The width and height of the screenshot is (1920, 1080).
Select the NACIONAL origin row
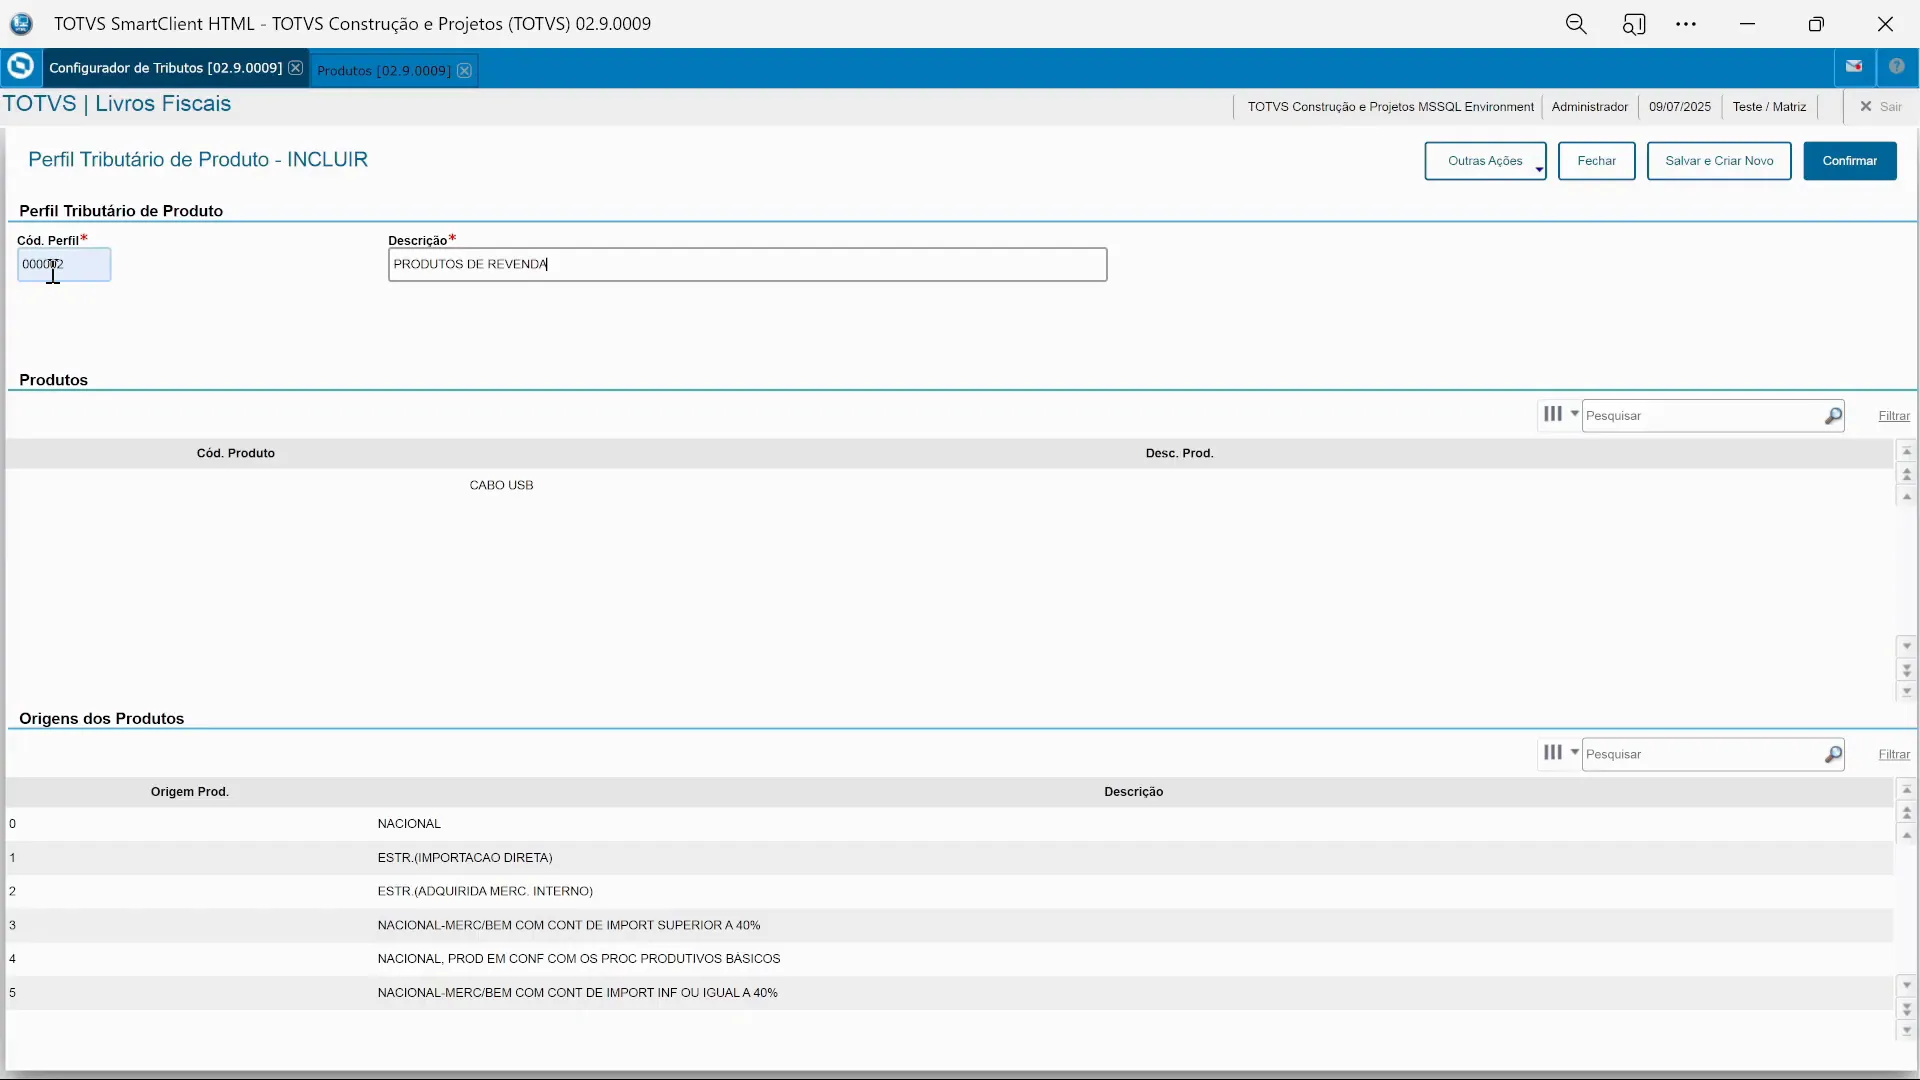click(x=409, y=824)
